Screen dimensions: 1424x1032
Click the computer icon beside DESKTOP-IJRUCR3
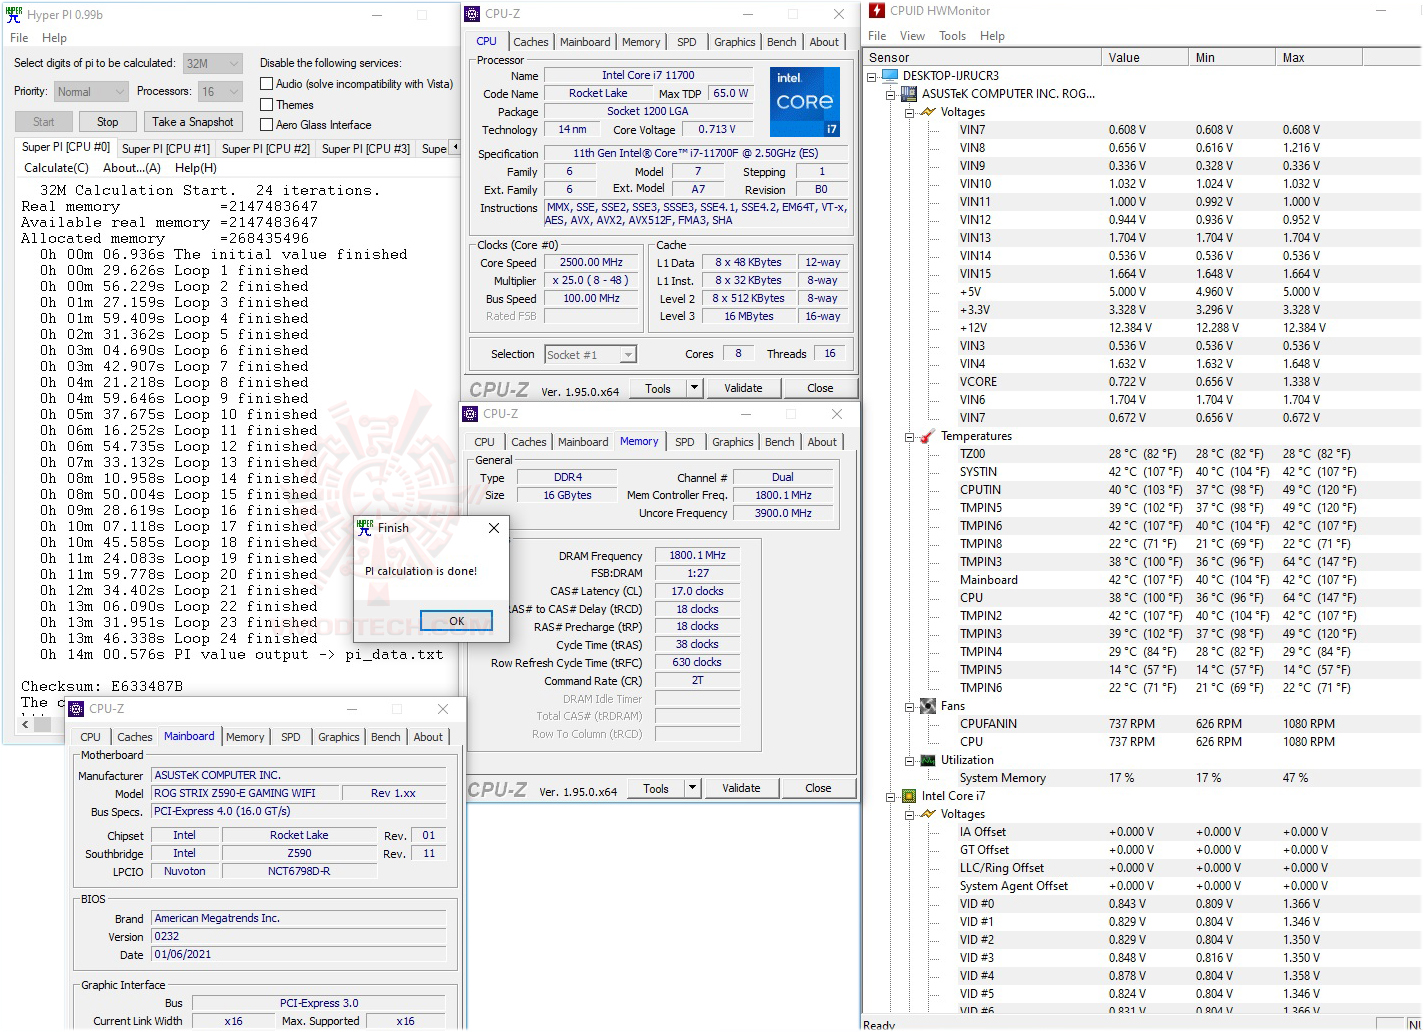pos(889,76)
